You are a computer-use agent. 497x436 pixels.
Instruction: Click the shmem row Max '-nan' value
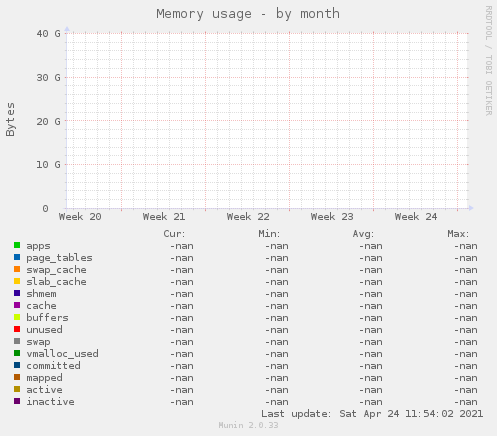(x=466, y=294)
